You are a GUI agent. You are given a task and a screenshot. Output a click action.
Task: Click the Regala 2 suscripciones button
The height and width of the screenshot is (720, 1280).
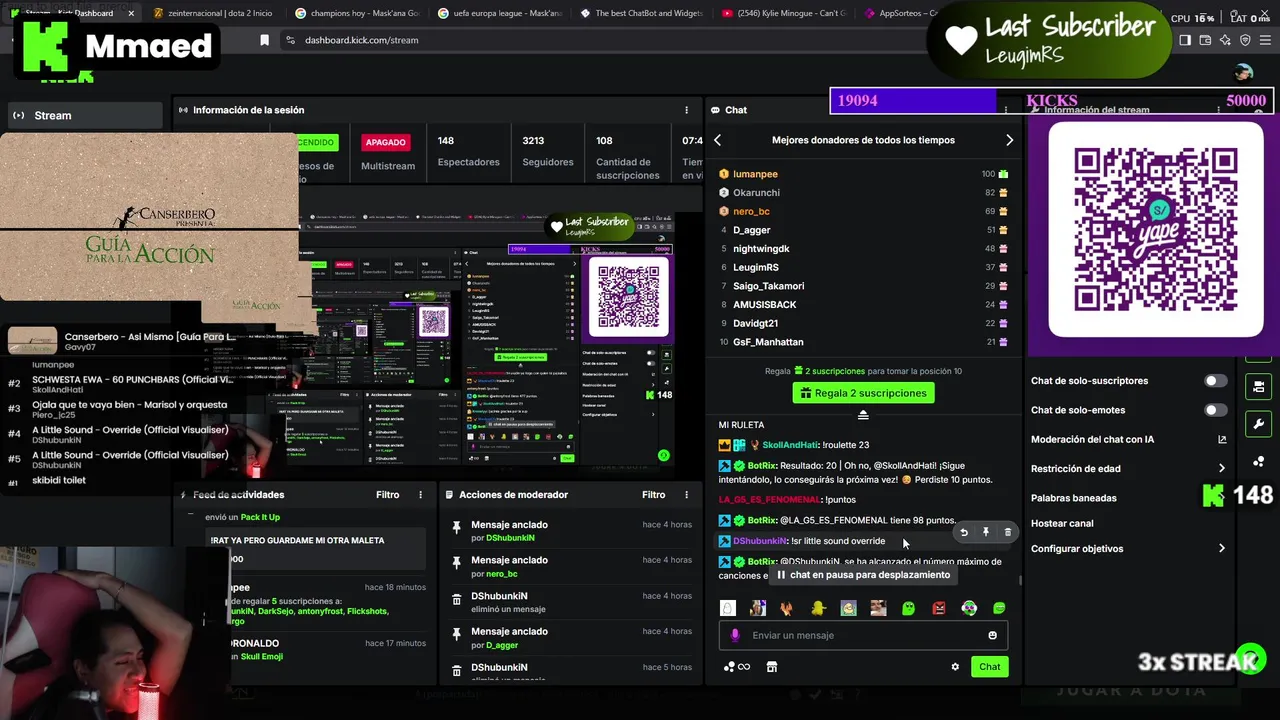(863, 393)
